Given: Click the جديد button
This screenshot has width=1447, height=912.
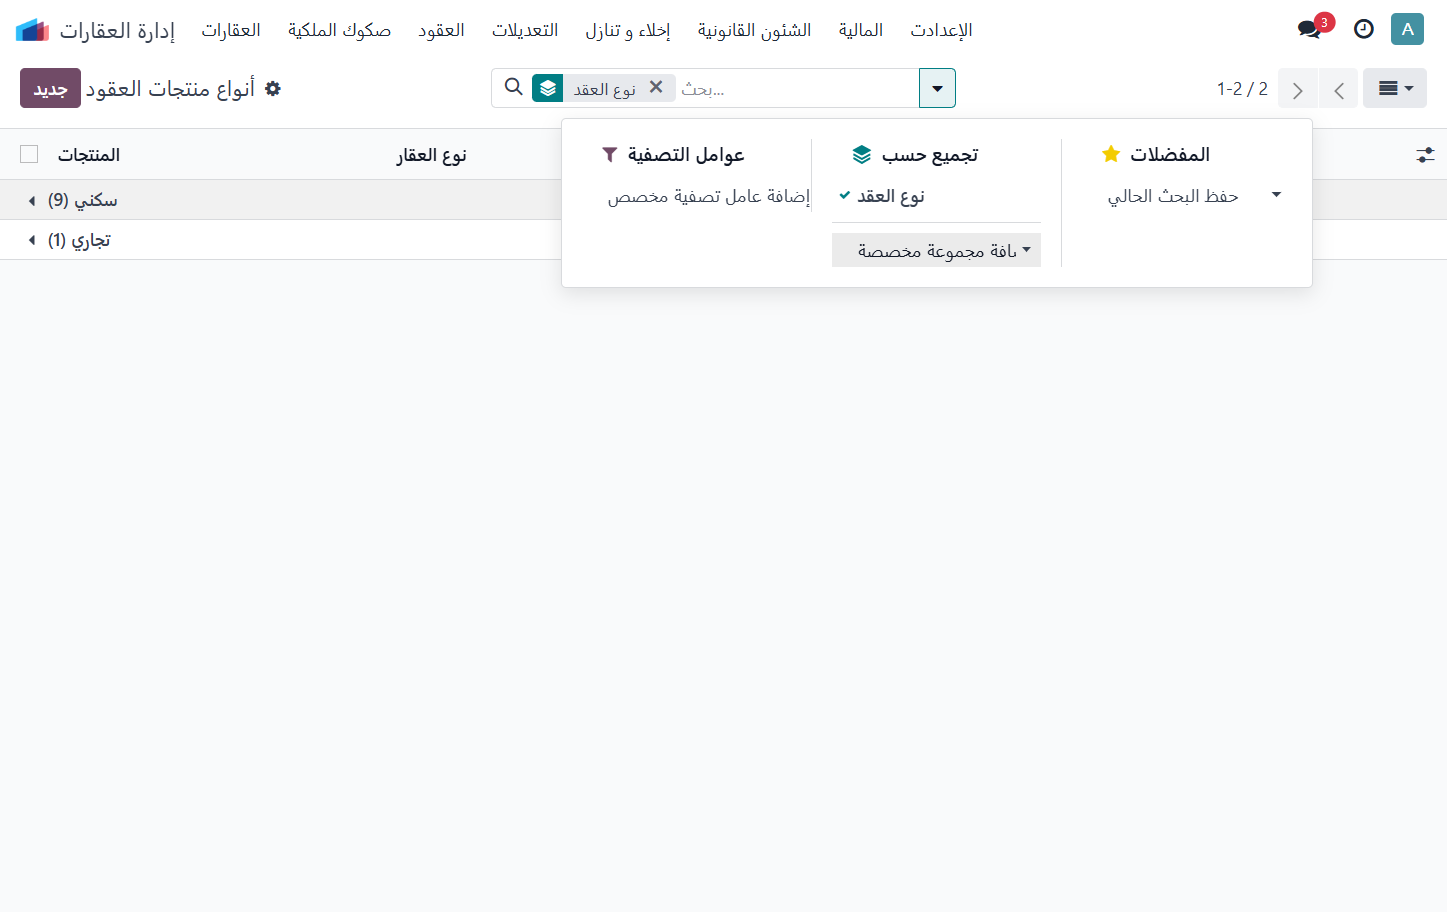Looking at the screenshot, I should (x=50, y=88).
